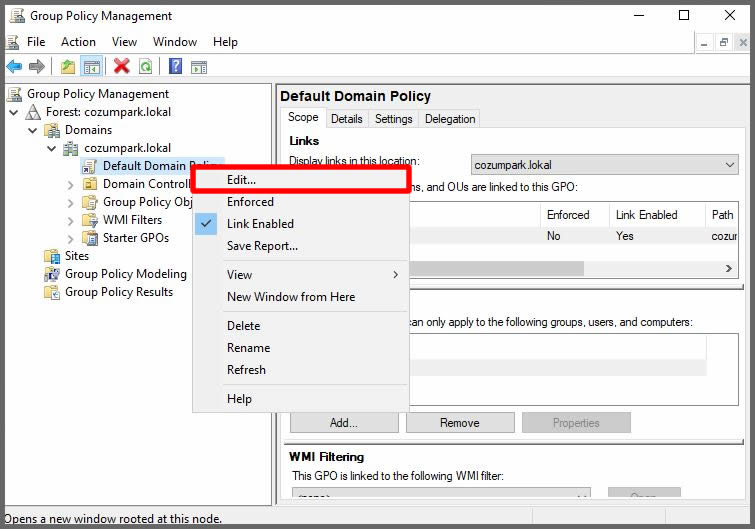Click the Refresh toolbar icon

click(145, 66)
